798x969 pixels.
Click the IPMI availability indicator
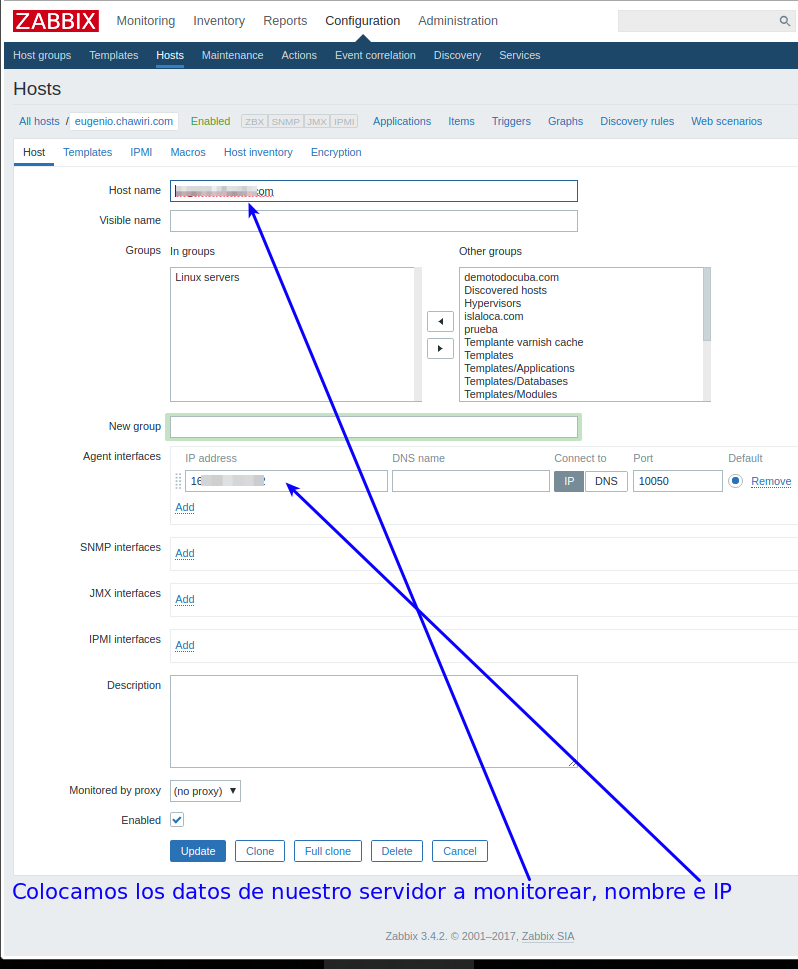click(x=344, y=122)
